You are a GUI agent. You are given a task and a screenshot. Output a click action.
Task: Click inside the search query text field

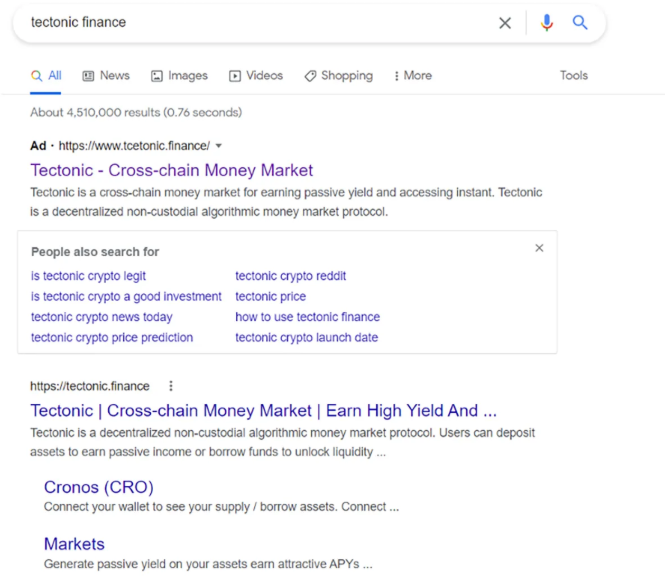tap(250, 22)
